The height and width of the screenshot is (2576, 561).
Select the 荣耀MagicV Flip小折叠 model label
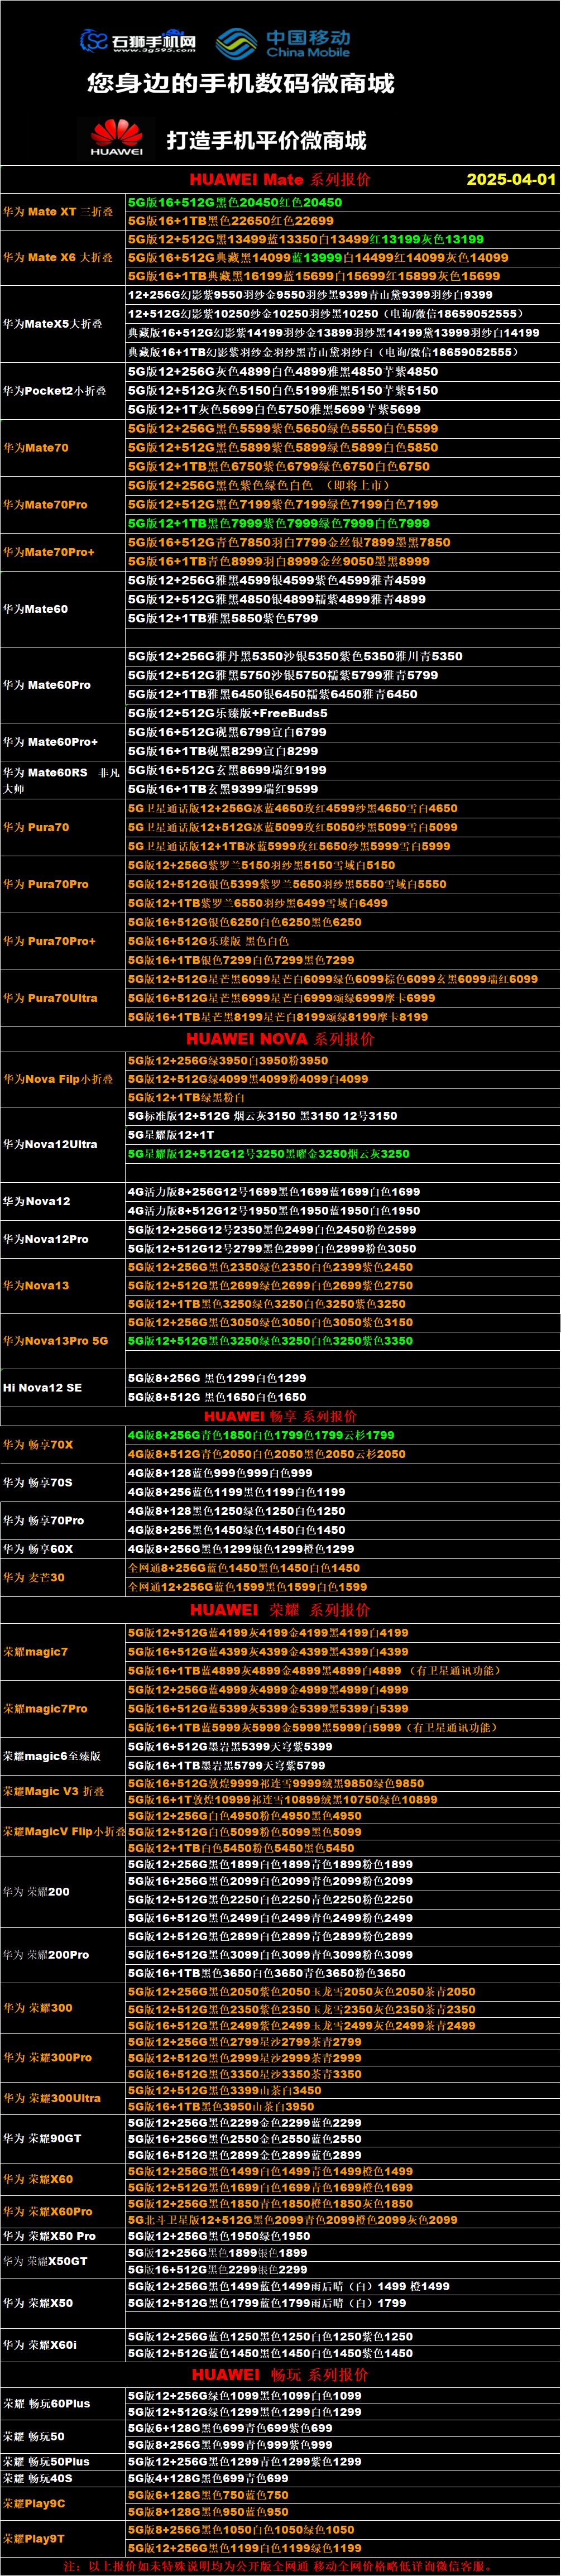click(64, 1832)
